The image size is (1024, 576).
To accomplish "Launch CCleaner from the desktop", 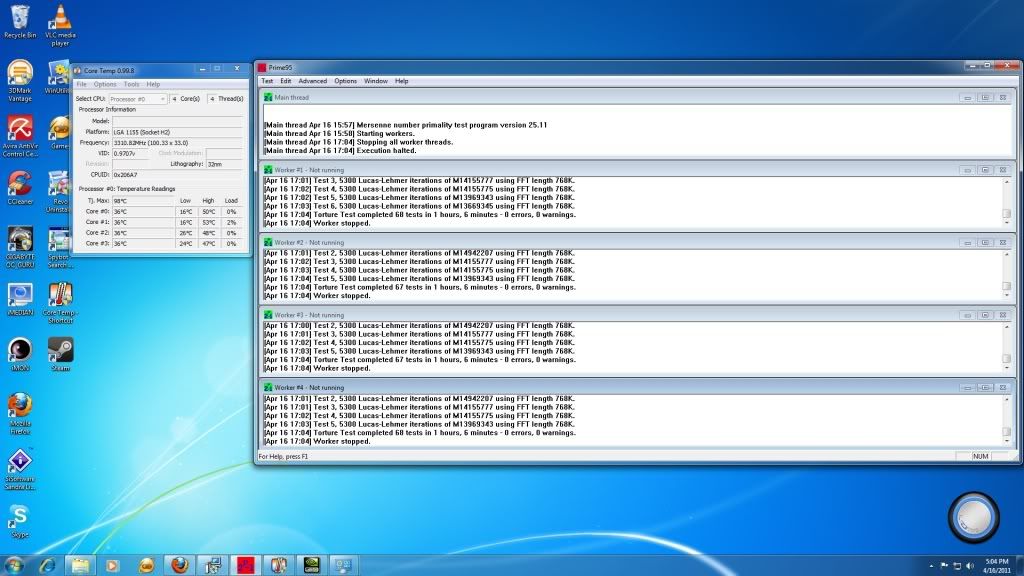I will pyautogui.click(x=20, y=188).
